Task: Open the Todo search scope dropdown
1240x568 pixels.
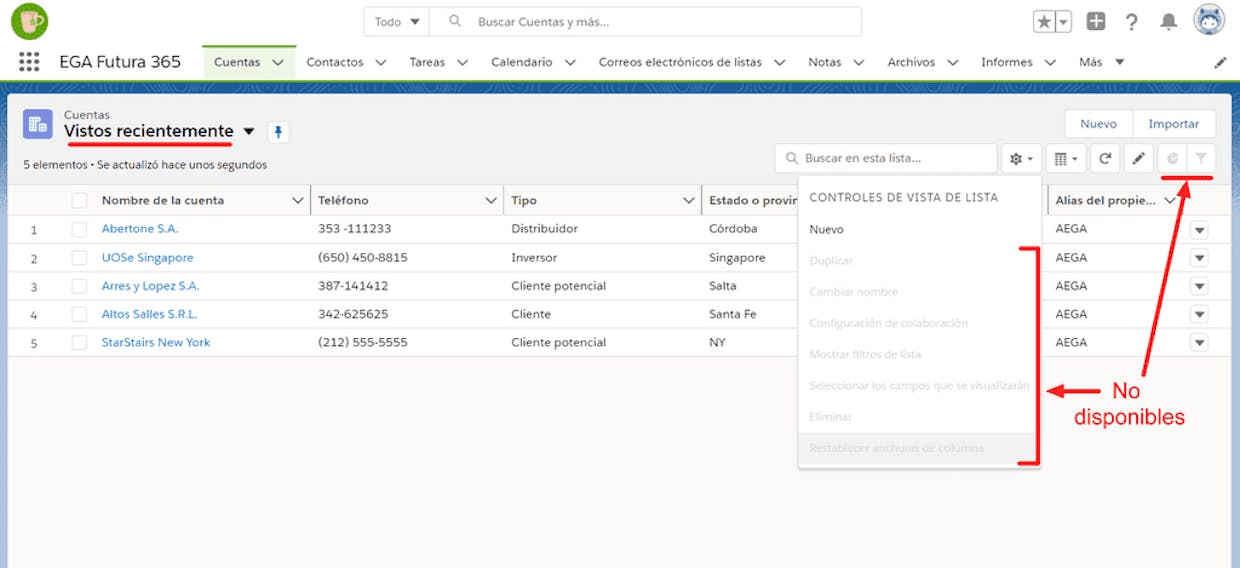Action: point(396,21)
